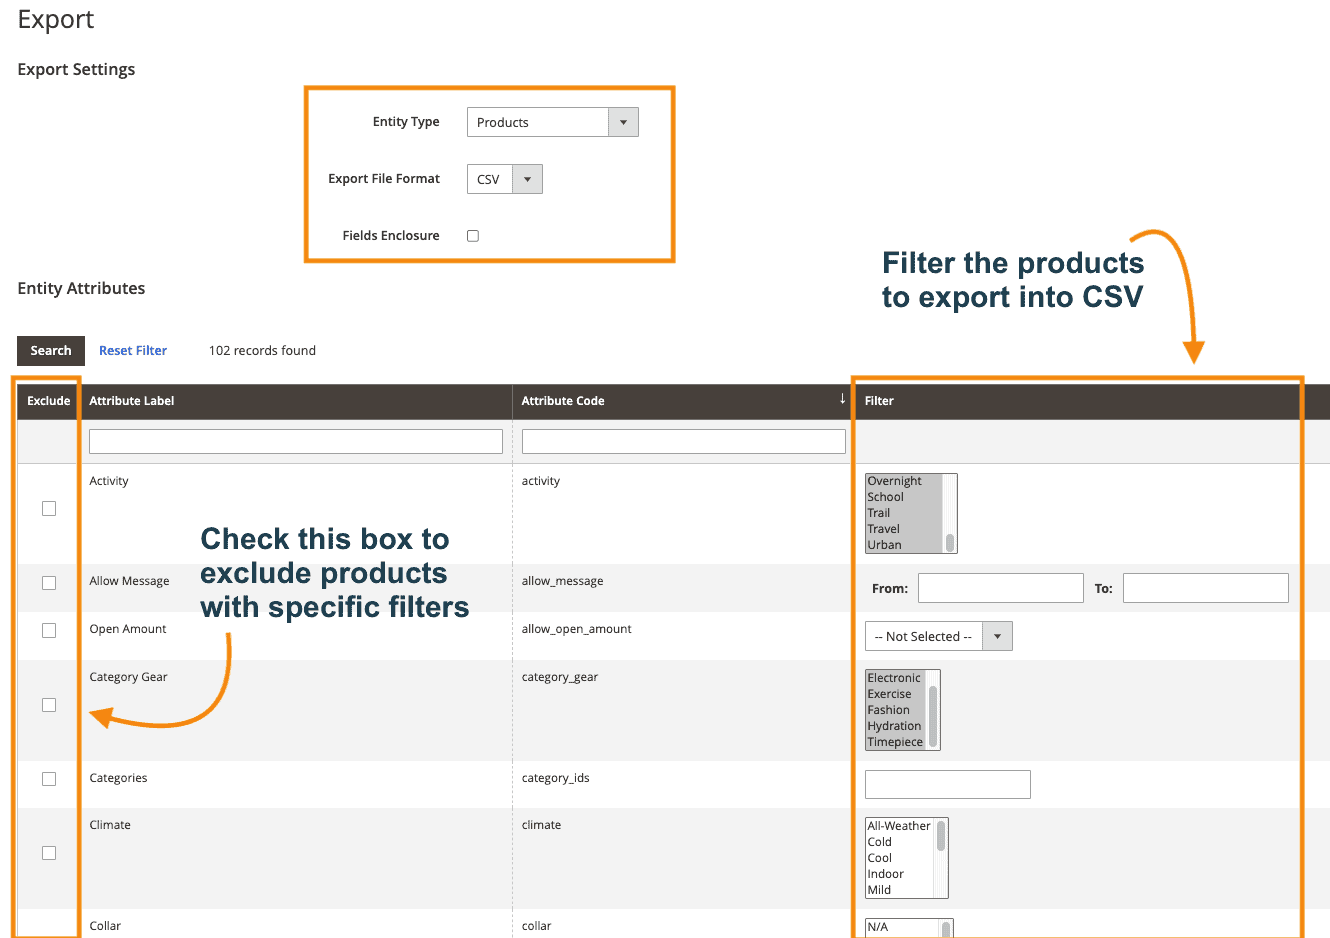Click the Allow Message 'To' input field
Viewport: 1330px width, 938px height.
pyautogui.click(x=1205, y=587)
